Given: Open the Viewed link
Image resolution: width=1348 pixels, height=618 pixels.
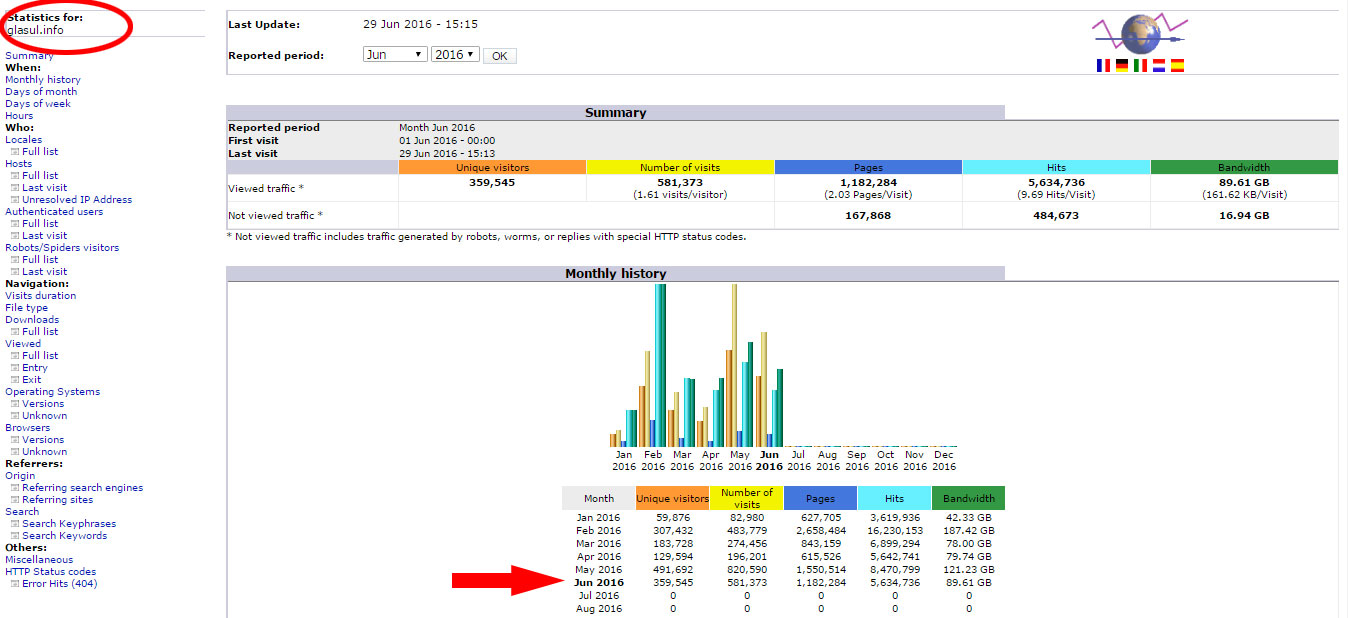Looking at the screenshot, I should tap(23, 344).
